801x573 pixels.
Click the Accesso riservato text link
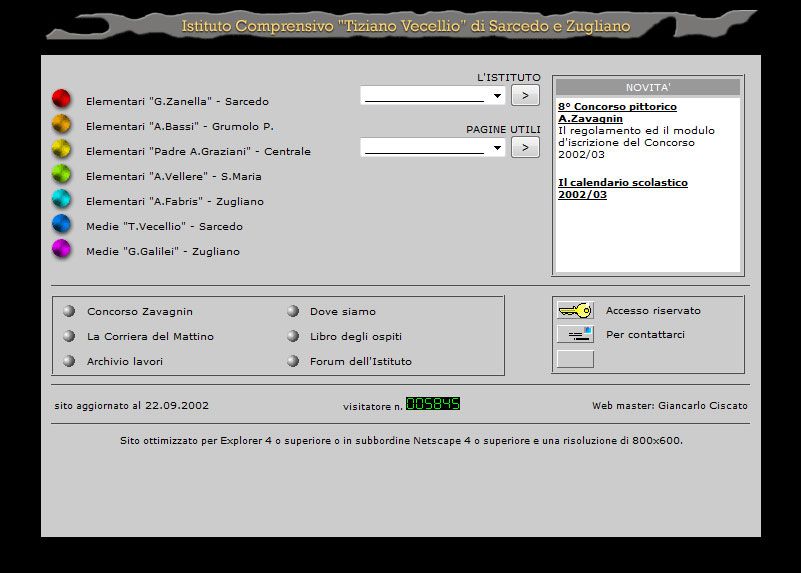coord(653,311)
